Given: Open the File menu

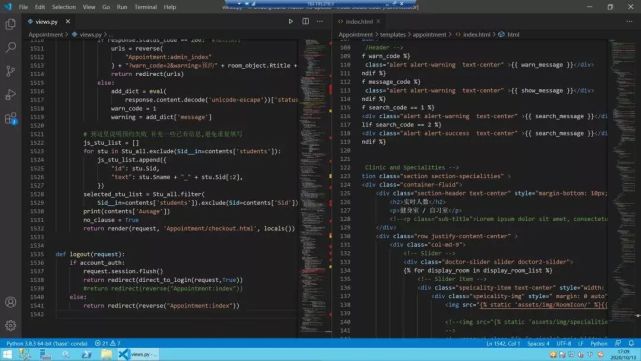Looking at the screenshot, I should click(23, 7).
